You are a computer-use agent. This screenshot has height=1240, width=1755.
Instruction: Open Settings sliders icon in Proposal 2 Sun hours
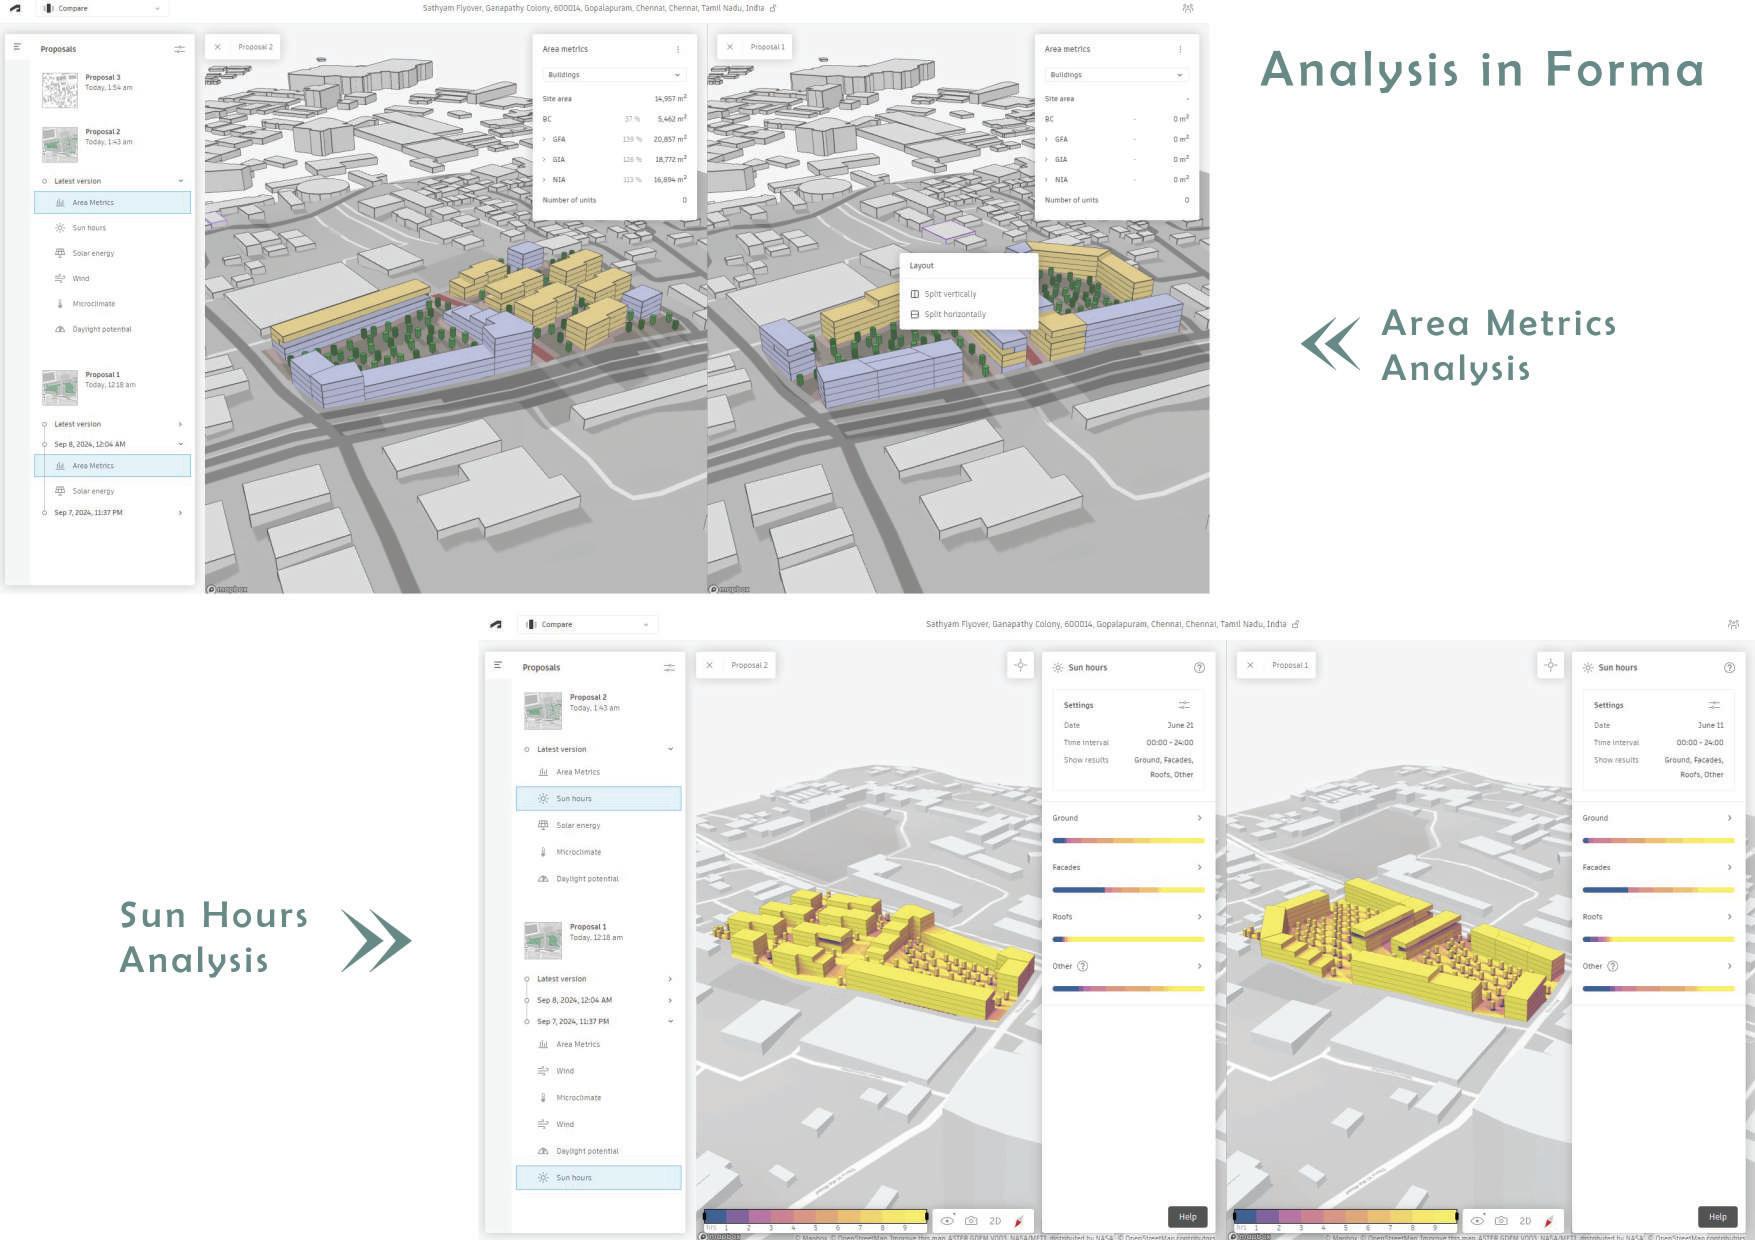(x=1184, y=705)
